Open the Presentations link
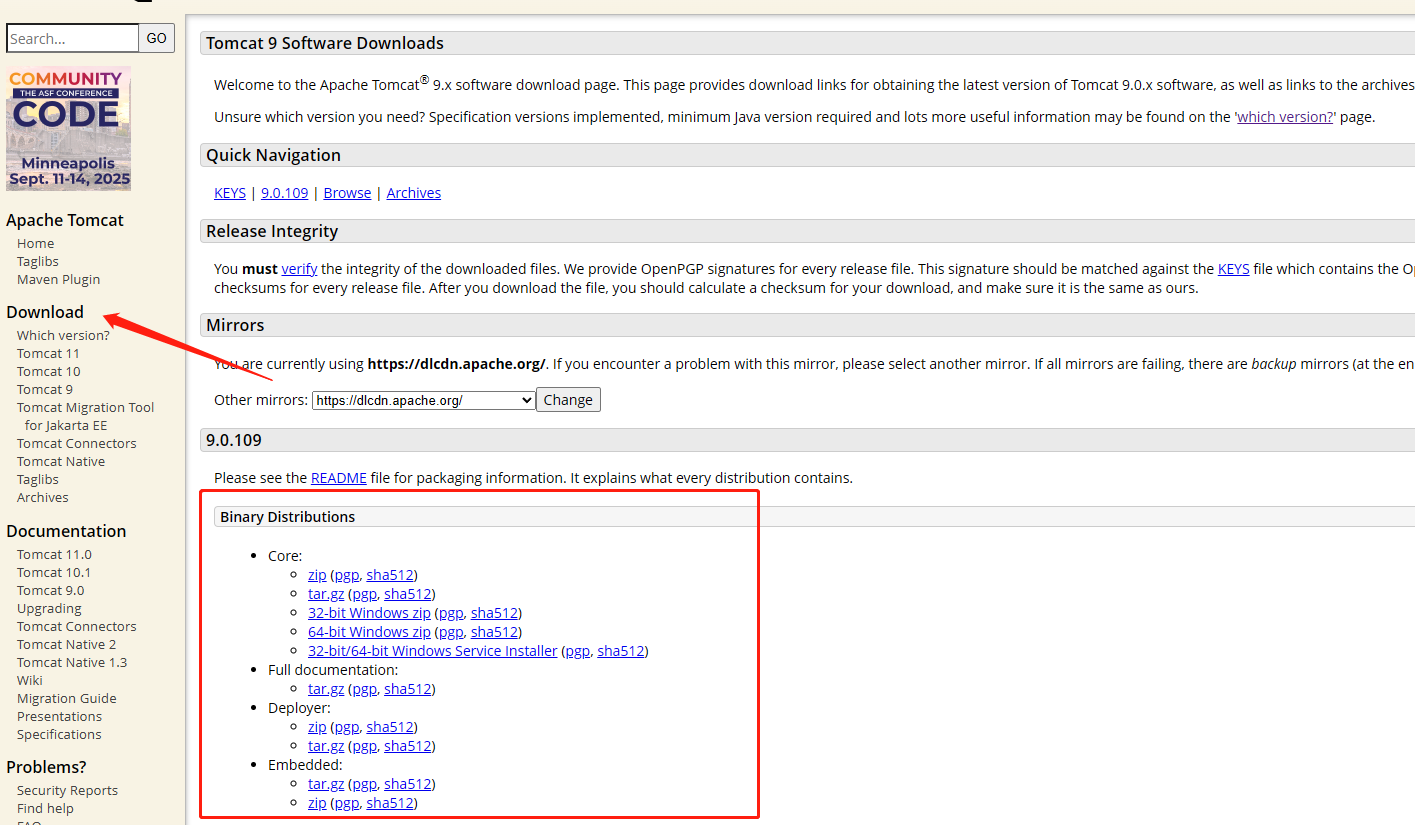Screen dimensions: 1415x825 [x=59, y=716]
